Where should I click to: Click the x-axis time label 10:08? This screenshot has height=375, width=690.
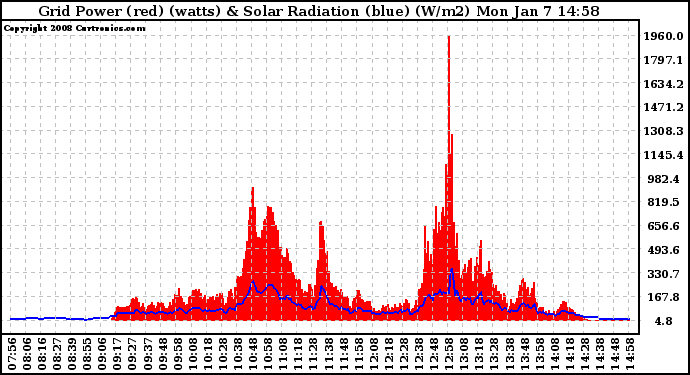click(x=193, y=354)
